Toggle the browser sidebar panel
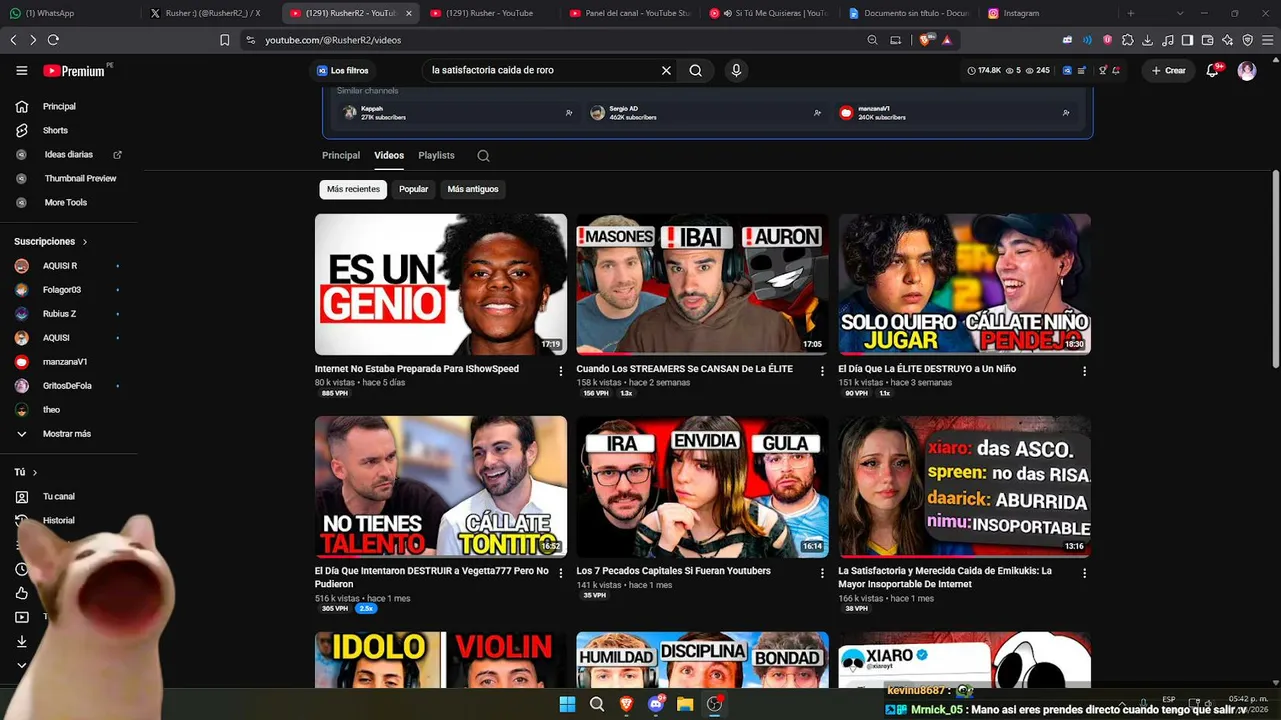Screen dimensions: 1281x720 1187,40
